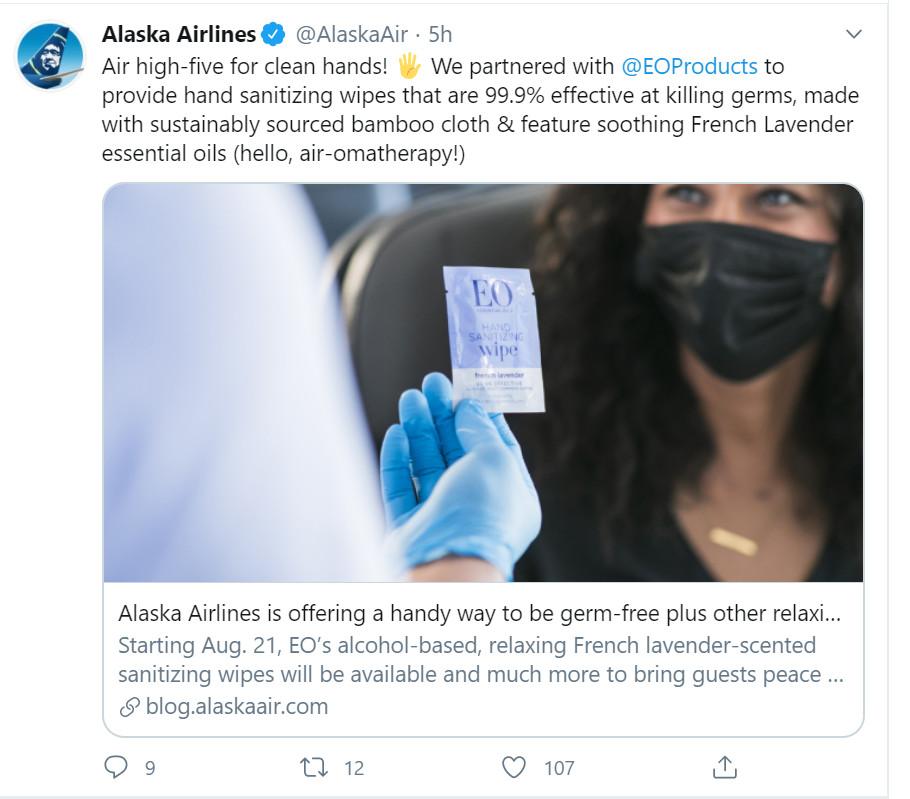
Task: Retweet the Alaska Airlines post
Action: click(314, 767)
